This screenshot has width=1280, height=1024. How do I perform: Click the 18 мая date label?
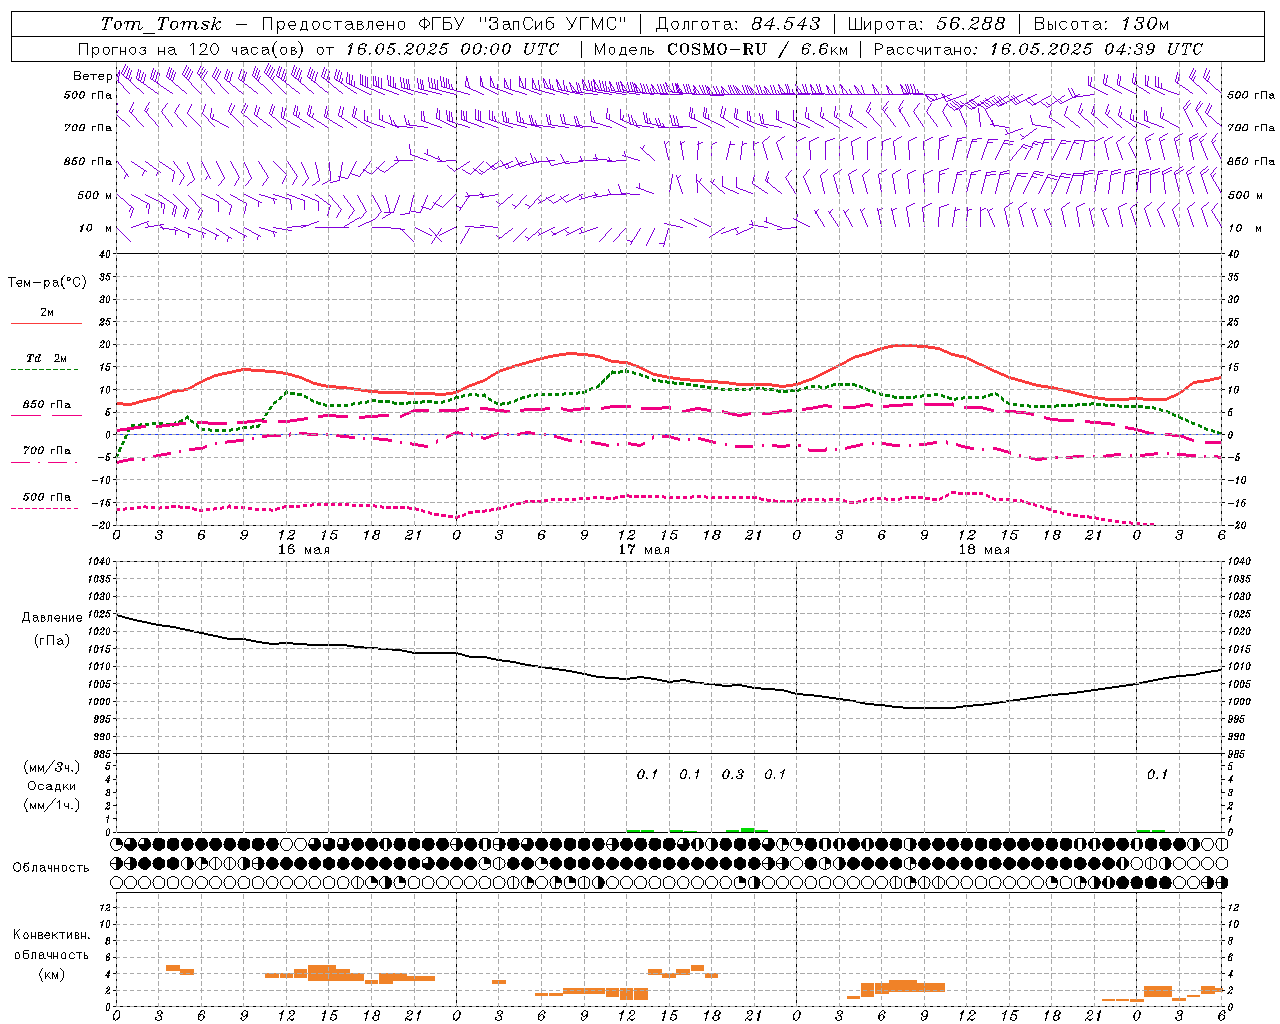(983, 550)
